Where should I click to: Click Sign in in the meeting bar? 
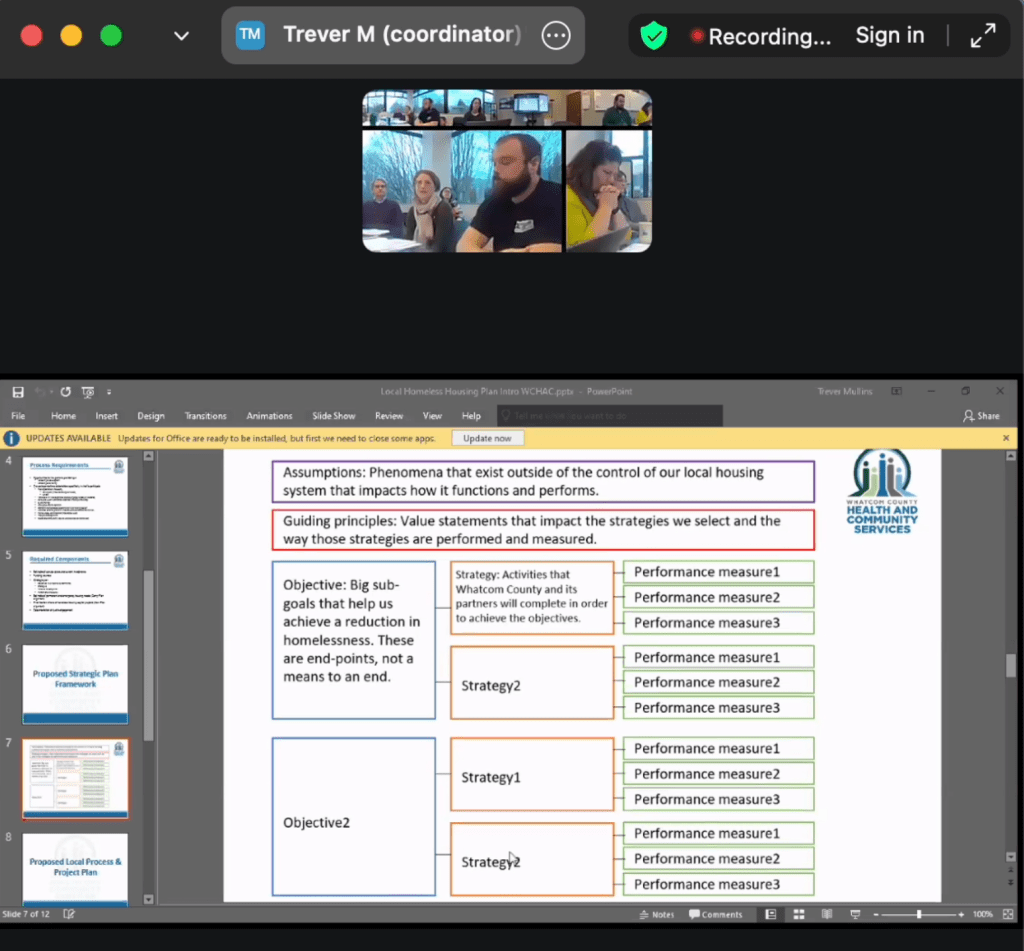click(x=889, y=36)
